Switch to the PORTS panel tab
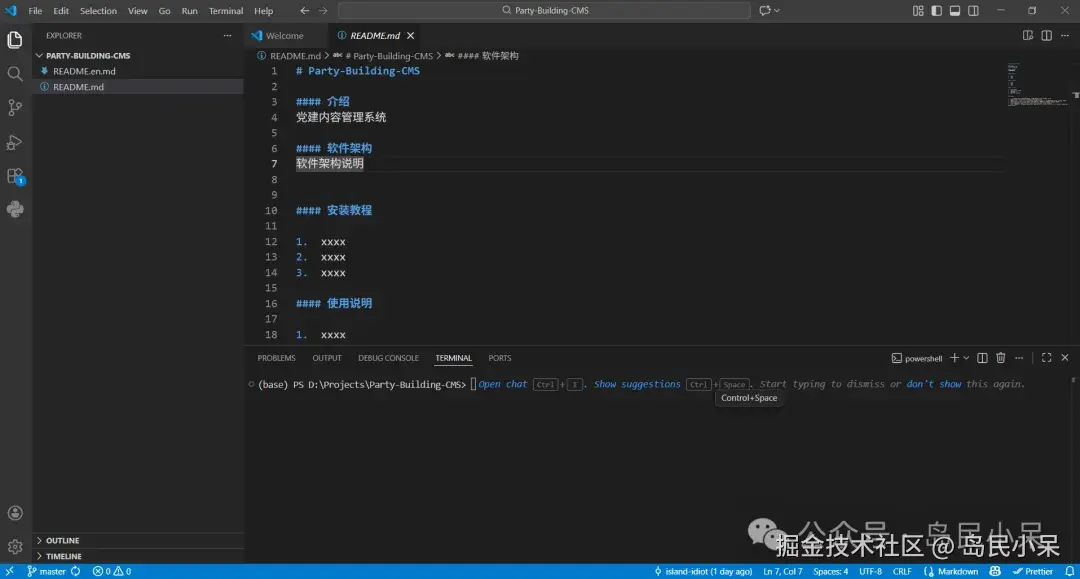 pos(499,358)
